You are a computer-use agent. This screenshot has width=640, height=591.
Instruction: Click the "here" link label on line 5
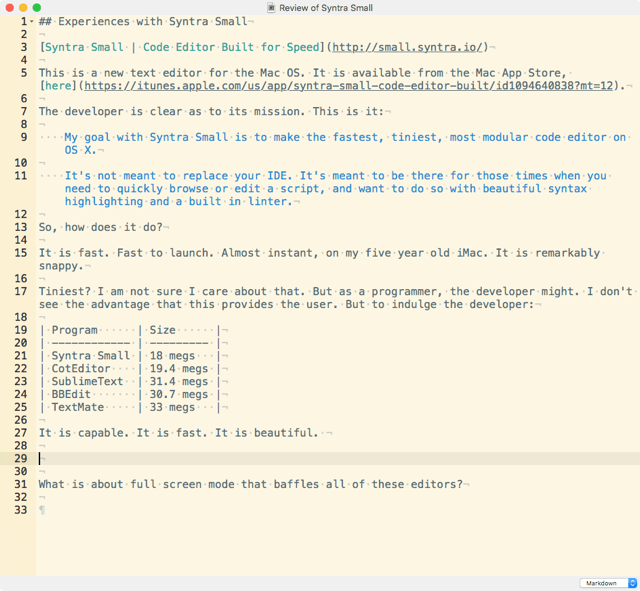(x=58, y=86)
